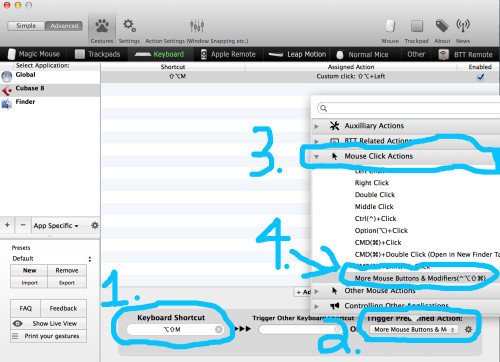Open the News antenna icon

(x=463, y=26)
